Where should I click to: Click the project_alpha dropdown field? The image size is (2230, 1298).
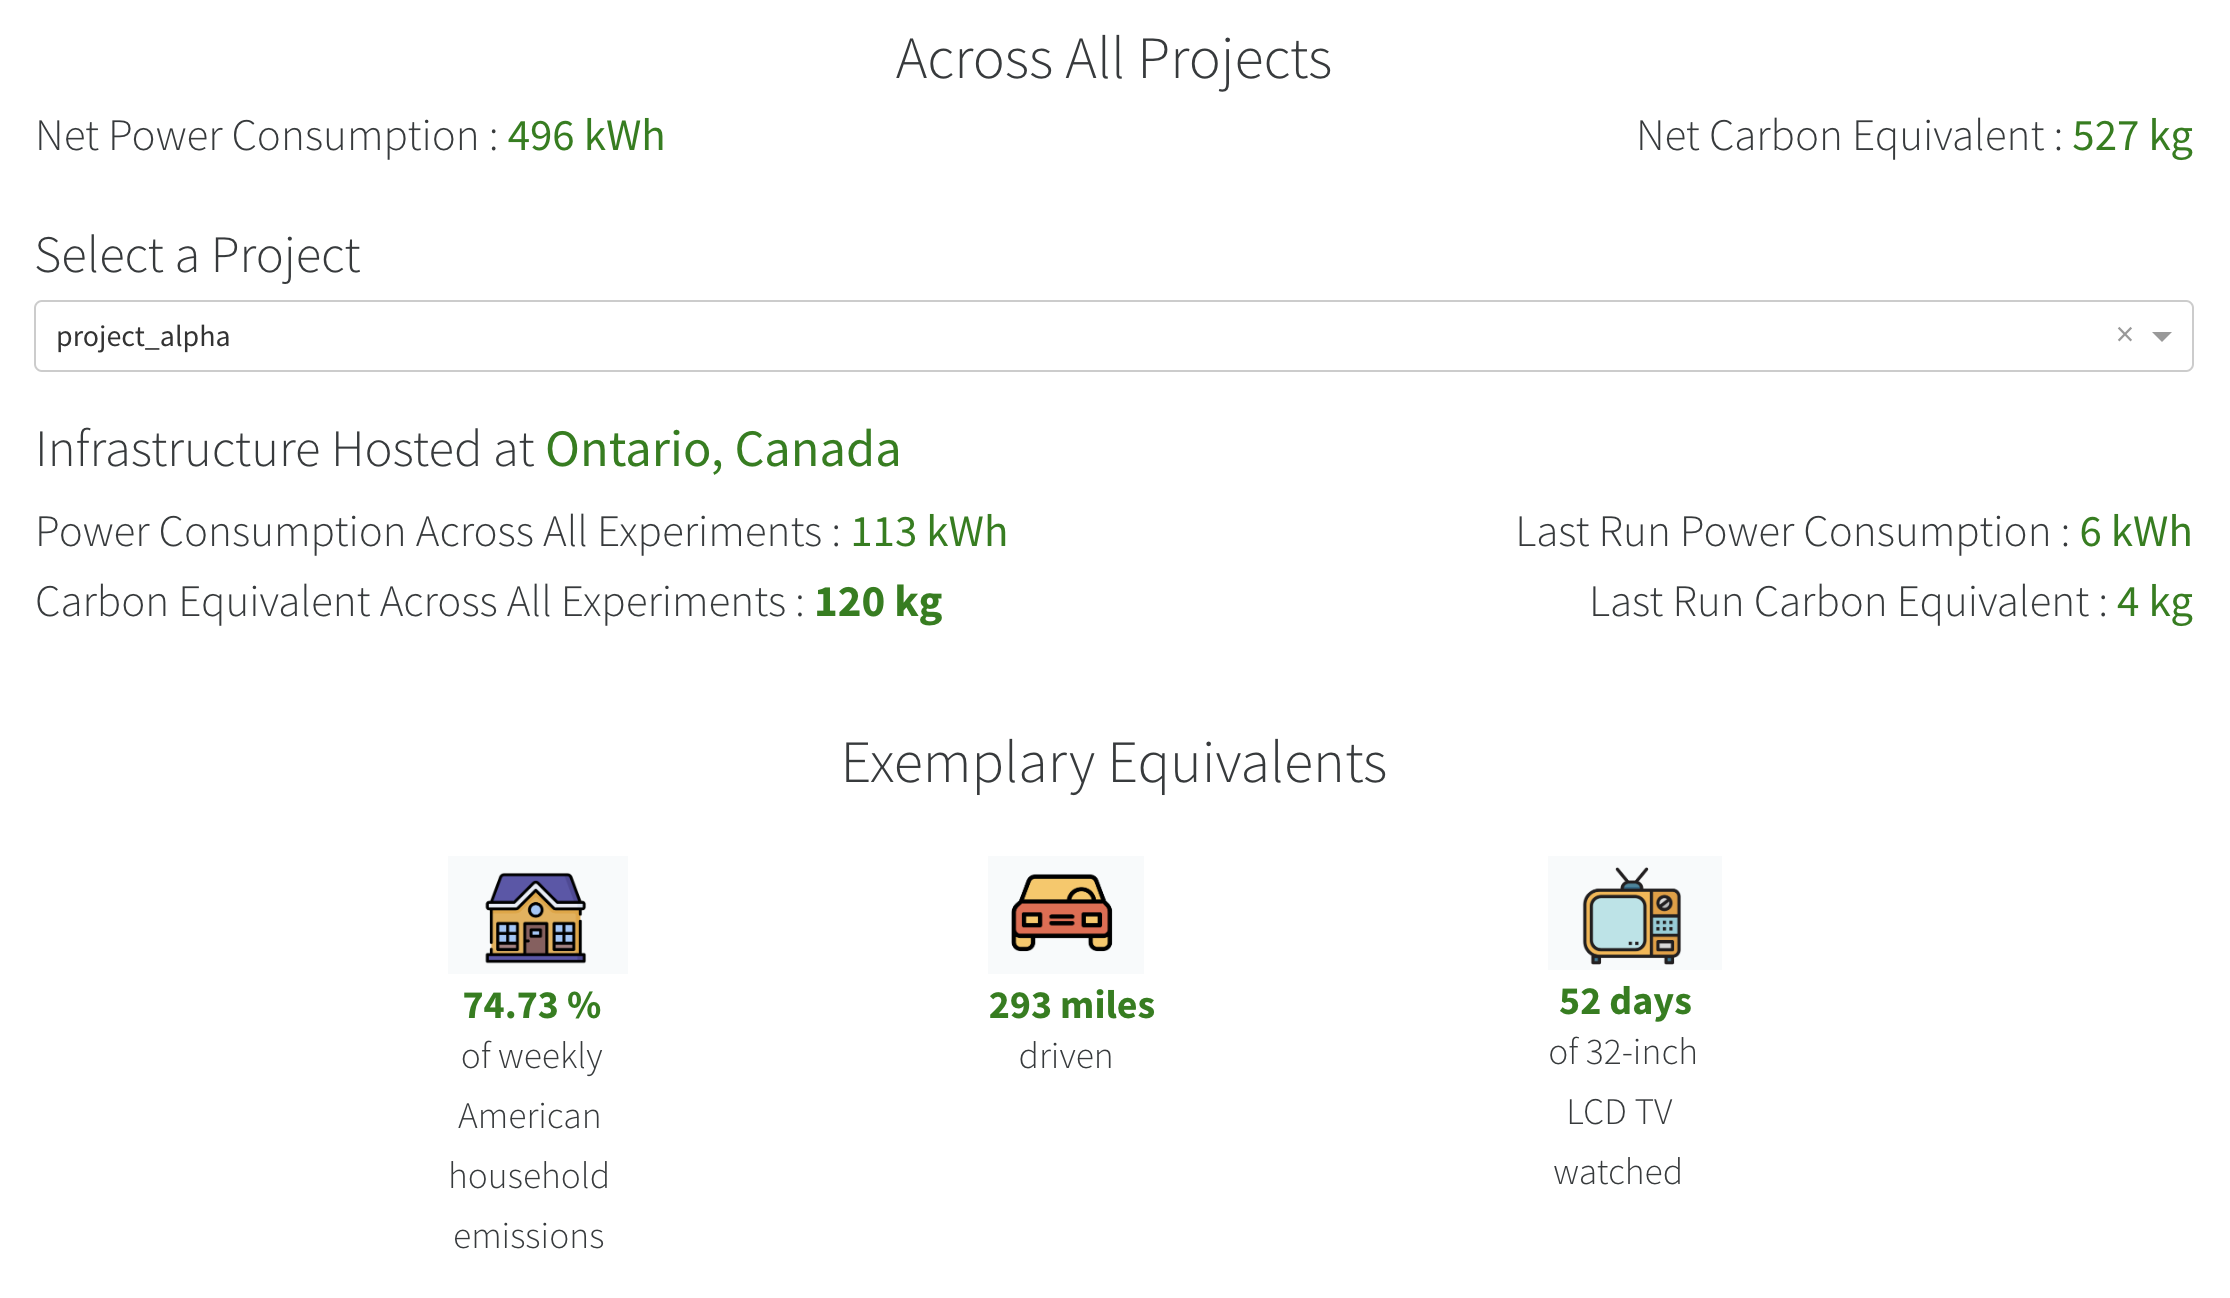tap(1000, 336)
